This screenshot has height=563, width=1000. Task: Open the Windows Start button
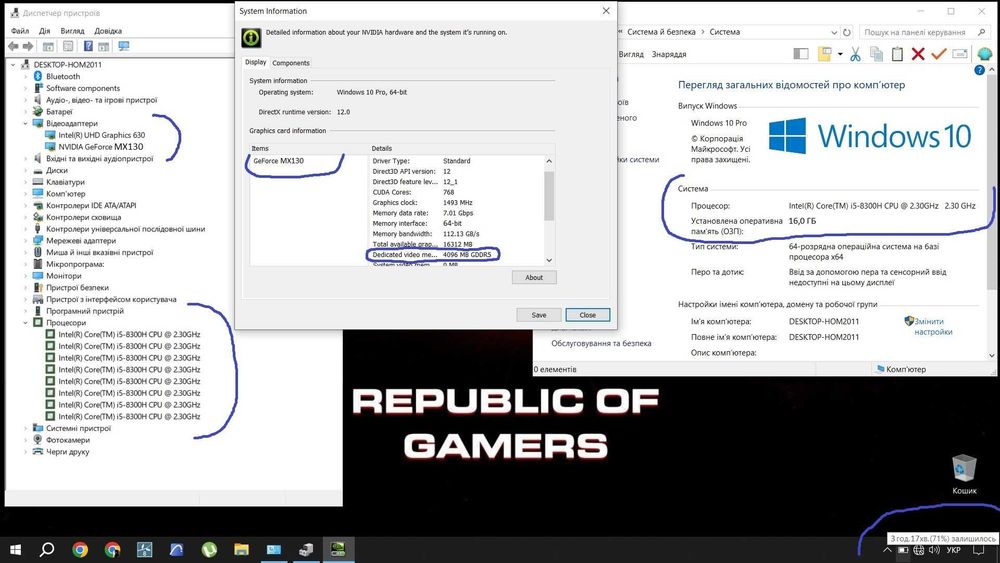15,550
